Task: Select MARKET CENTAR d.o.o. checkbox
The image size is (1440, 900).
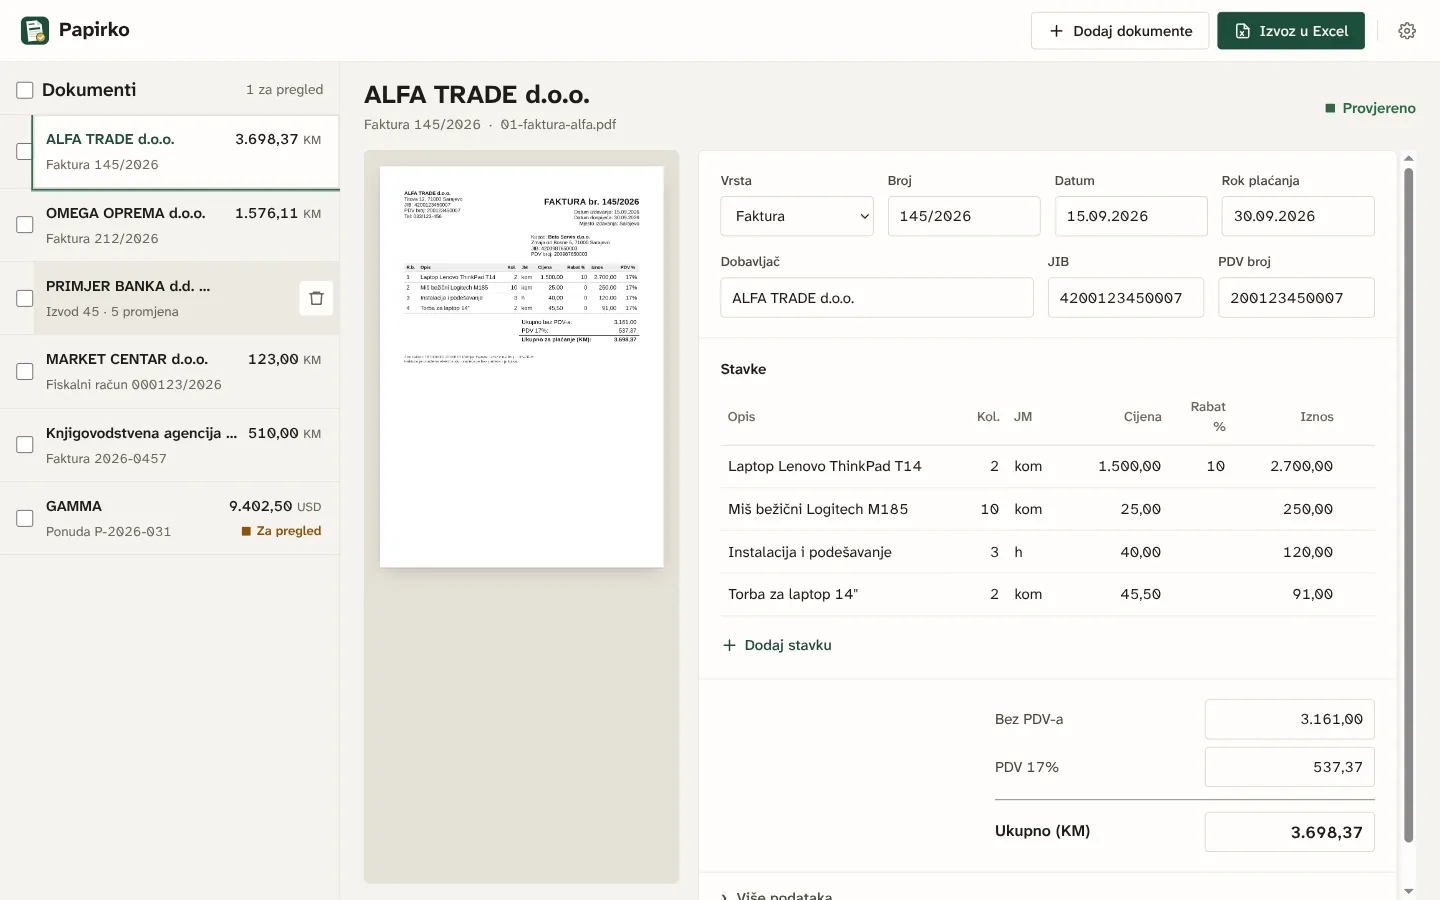Action: pos(25,371)
